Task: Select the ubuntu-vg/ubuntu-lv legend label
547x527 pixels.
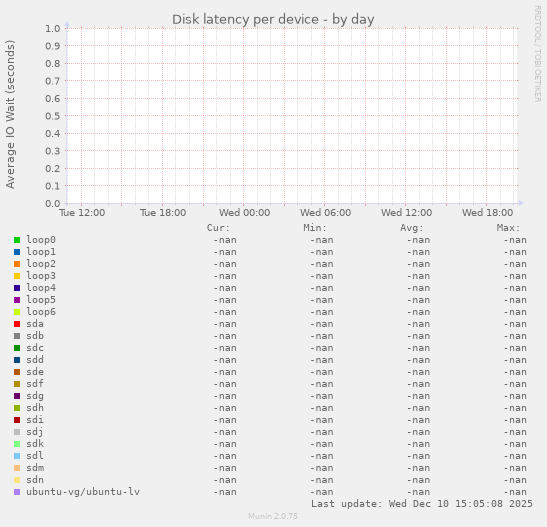Action: click(83, 492)
